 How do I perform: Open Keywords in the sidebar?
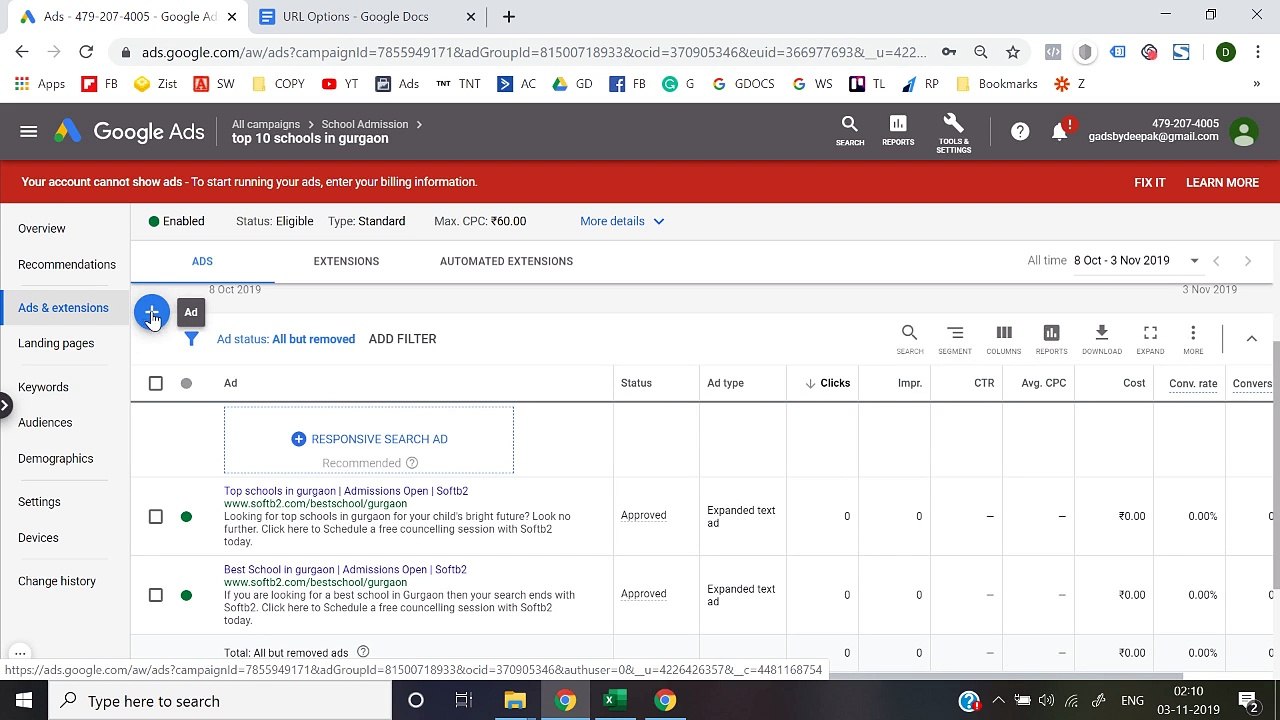pos(43,387)
